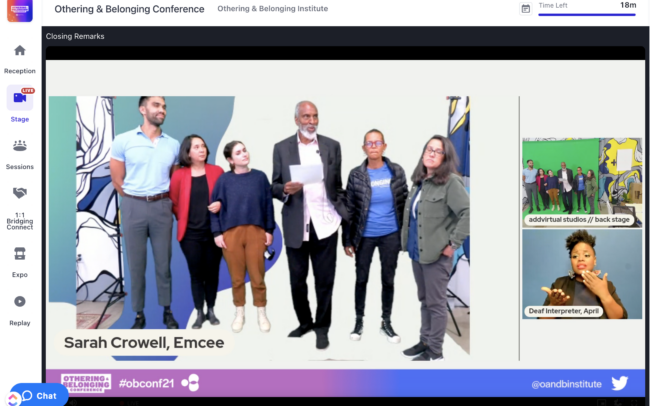Click the Time Left progress bar
This screenshot has height=406, width=650.
pyautogui.click(x=587, y=15)
